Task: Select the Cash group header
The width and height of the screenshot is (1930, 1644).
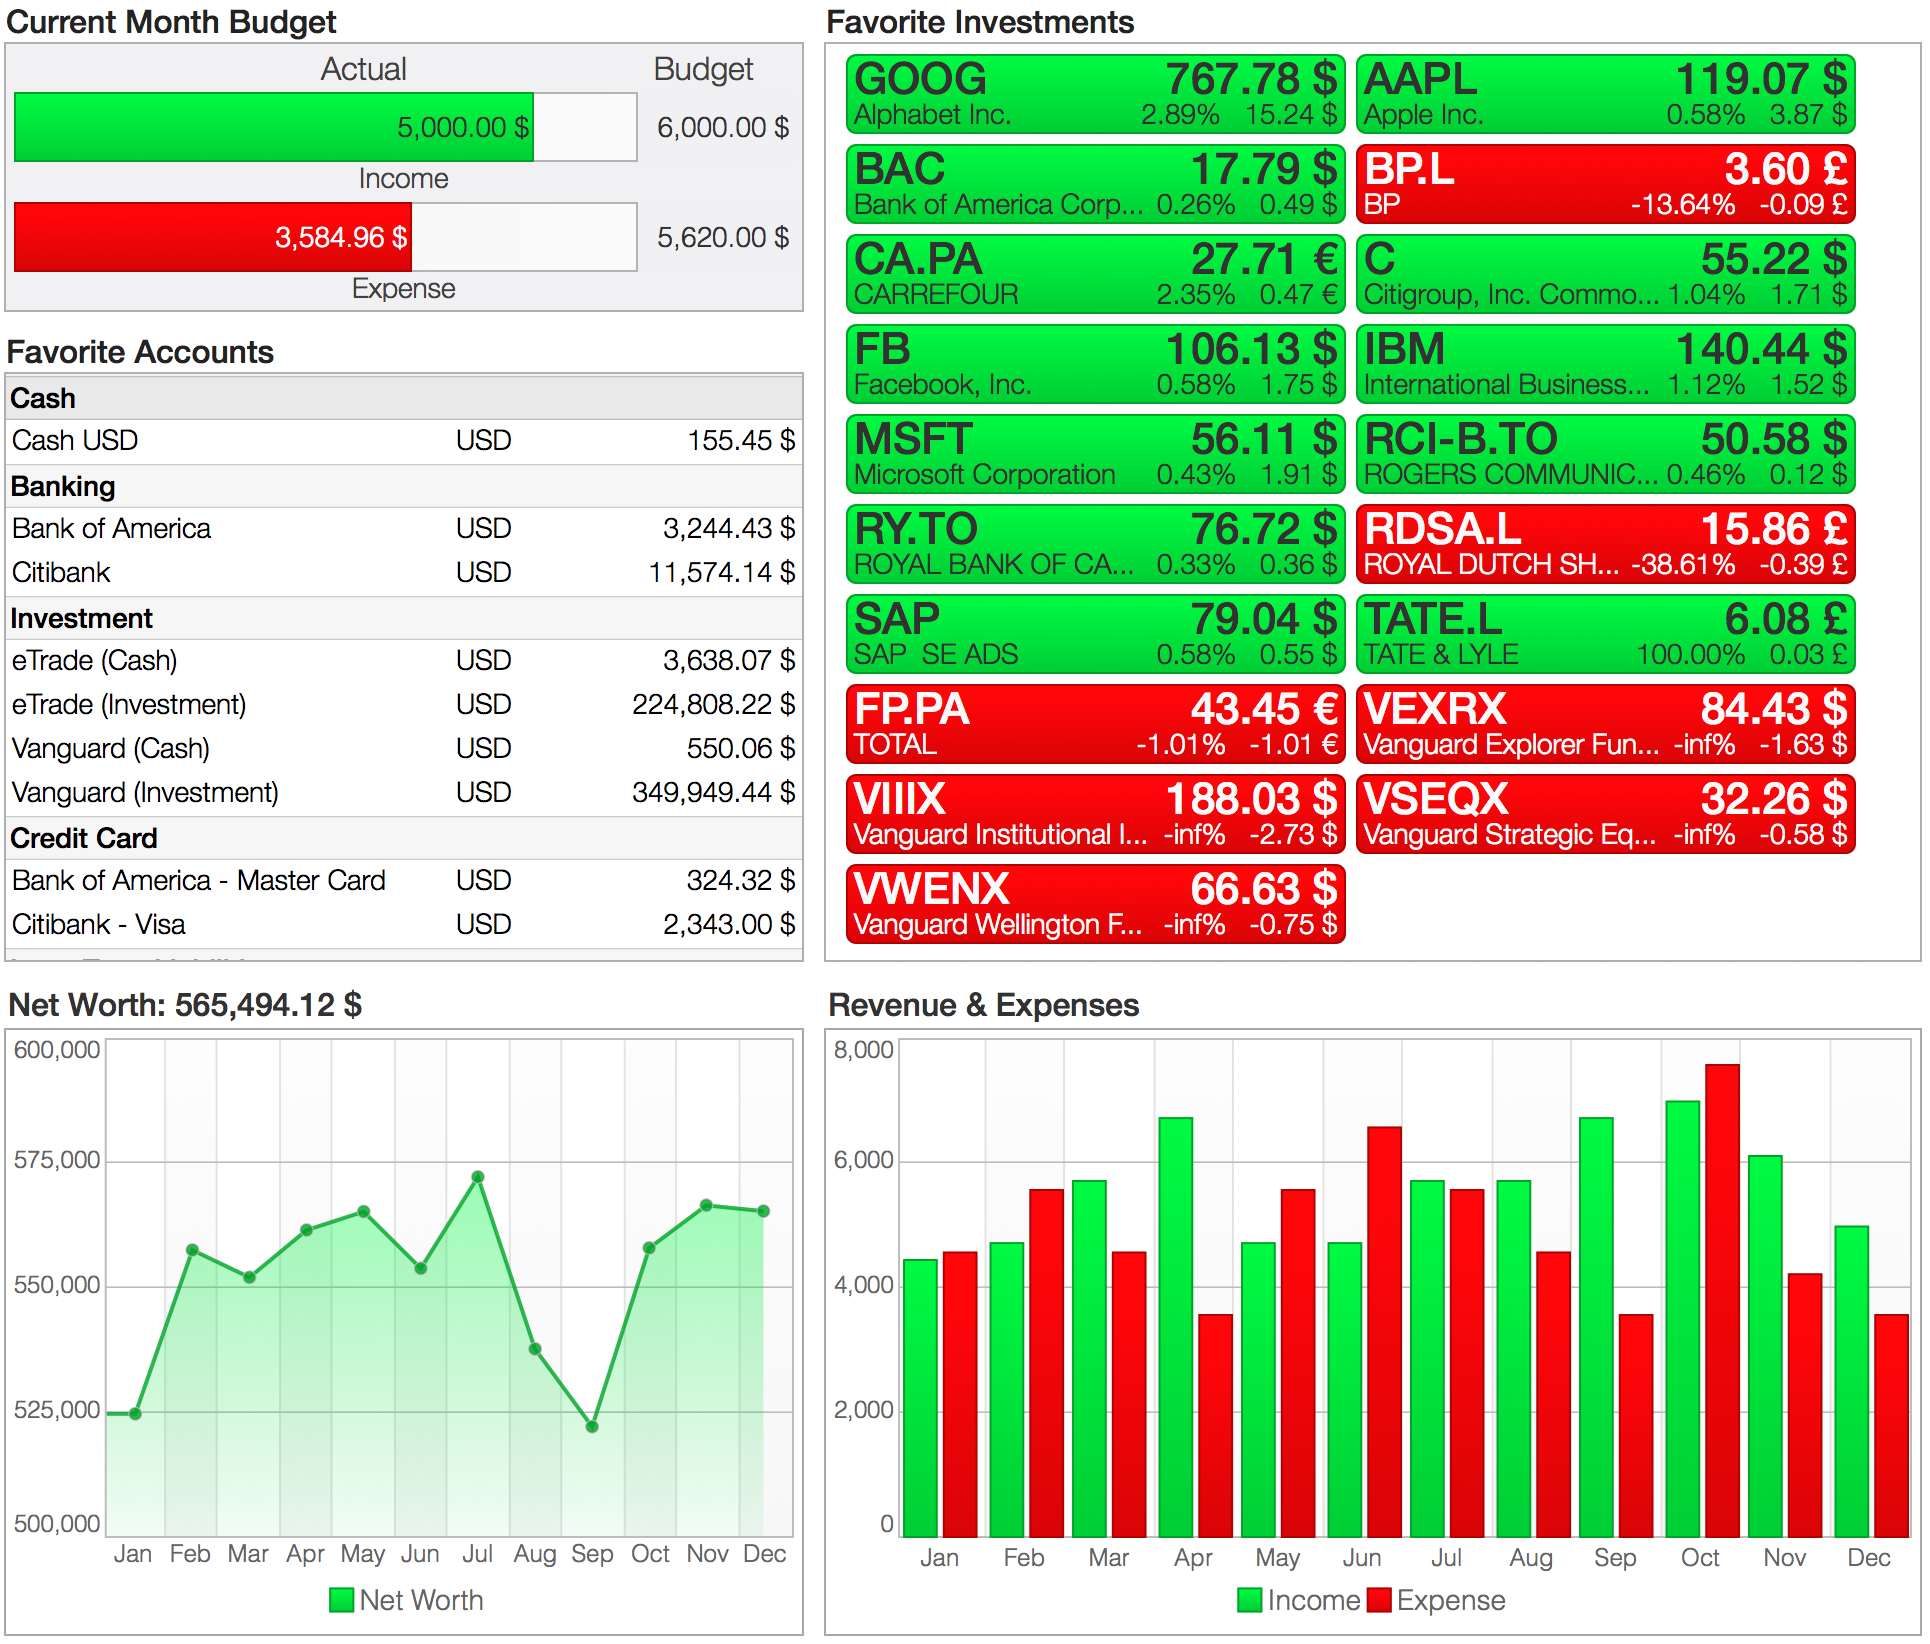Action: point(404,398)
